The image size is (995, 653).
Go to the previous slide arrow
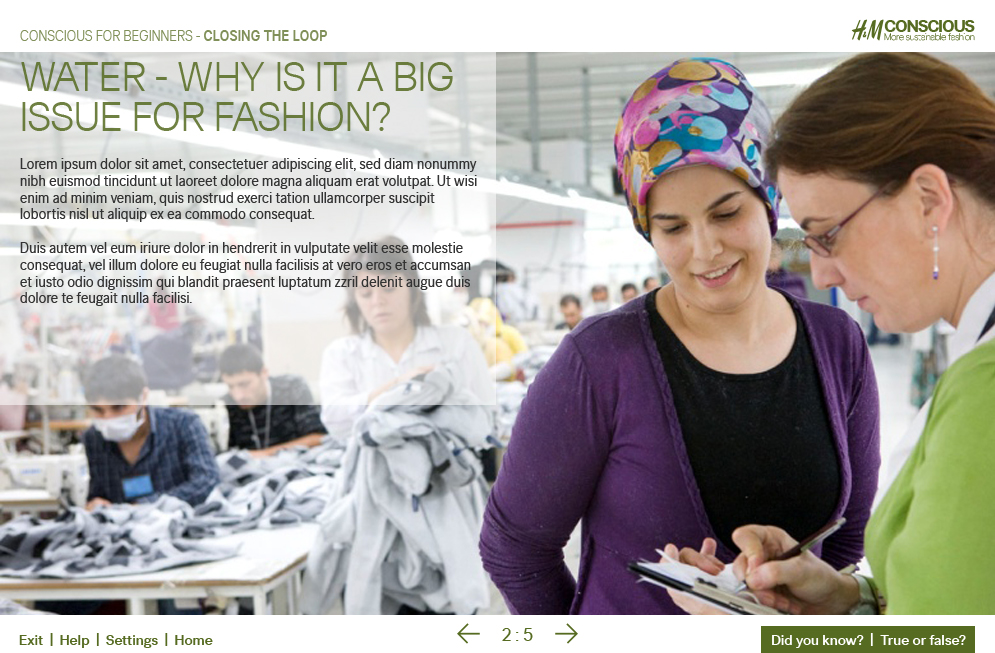pos(468,633)
